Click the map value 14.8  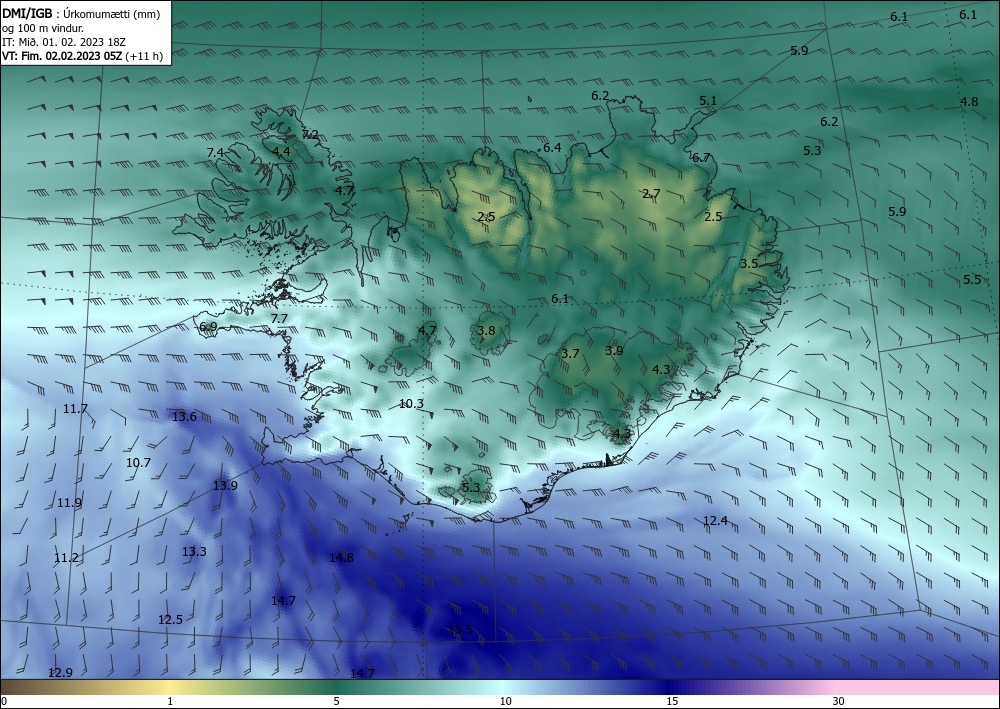(x=341, y=557)
